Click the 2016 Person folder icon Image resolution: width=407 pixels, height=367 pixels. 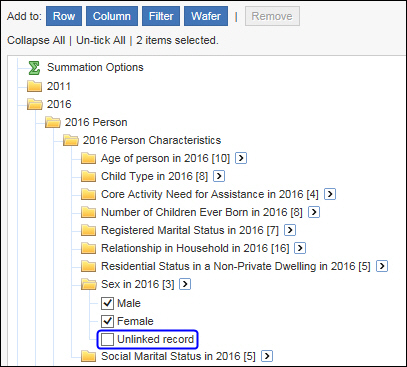(x=53, y=122)
